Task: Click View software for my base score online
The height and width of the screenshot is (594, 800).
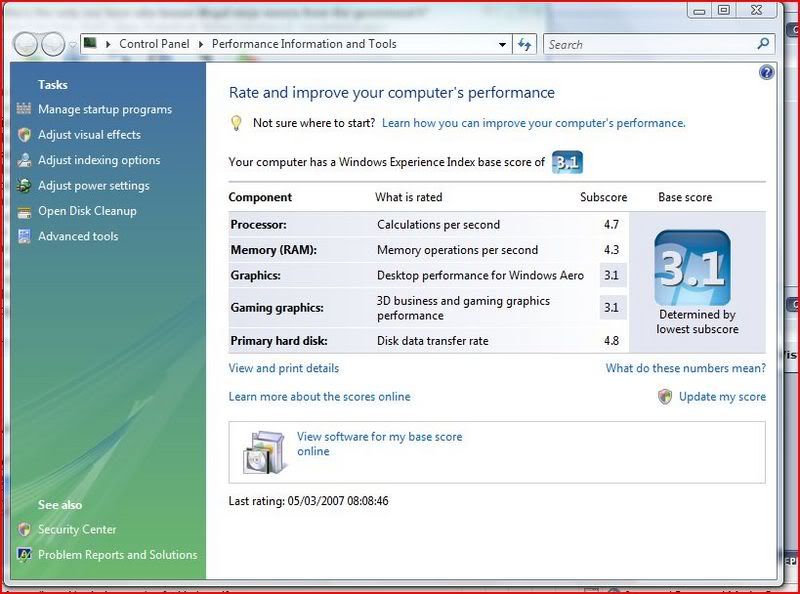Action: tap(380, 444)
